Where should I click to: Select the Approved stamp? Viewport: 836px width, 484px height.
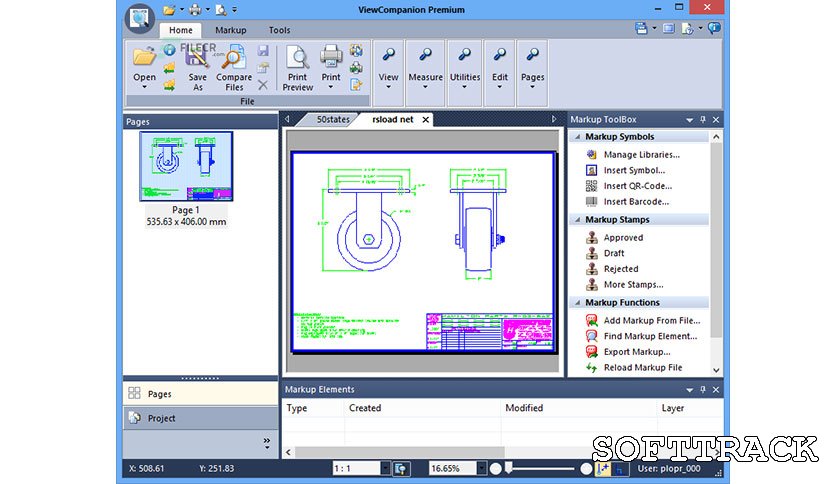pos(623,238)
